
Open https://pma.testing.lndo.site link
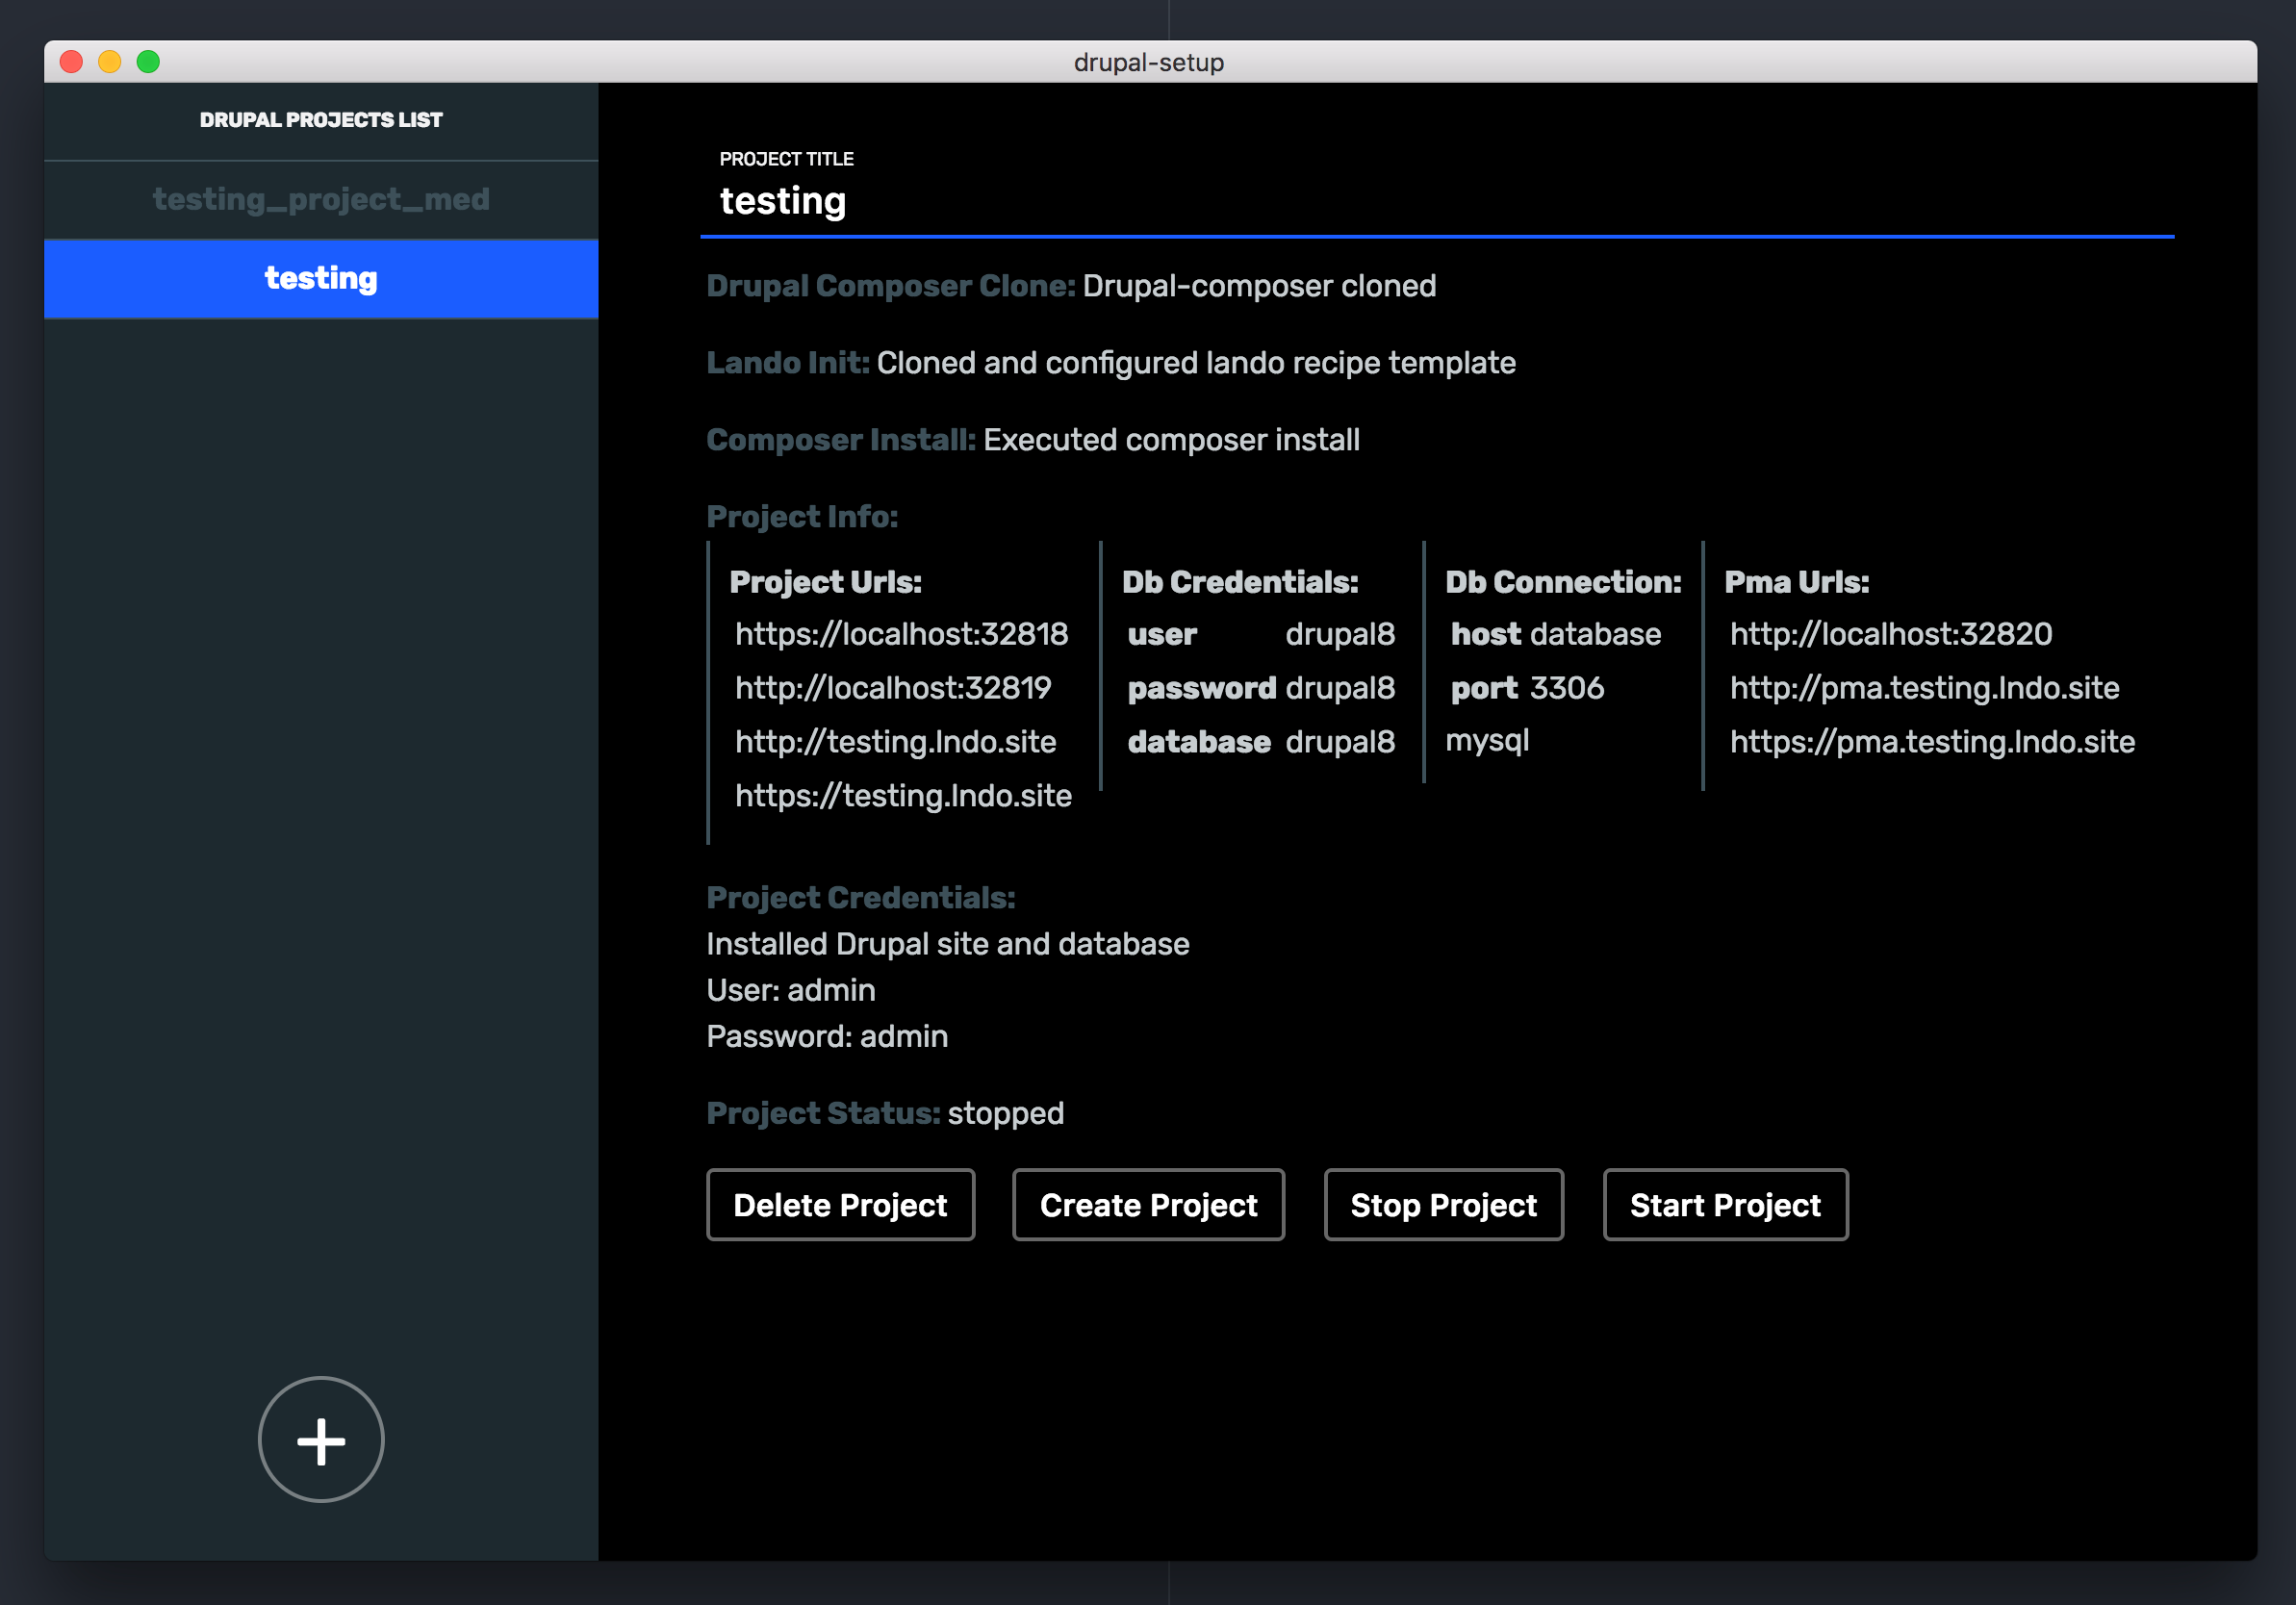(1932, 742)
